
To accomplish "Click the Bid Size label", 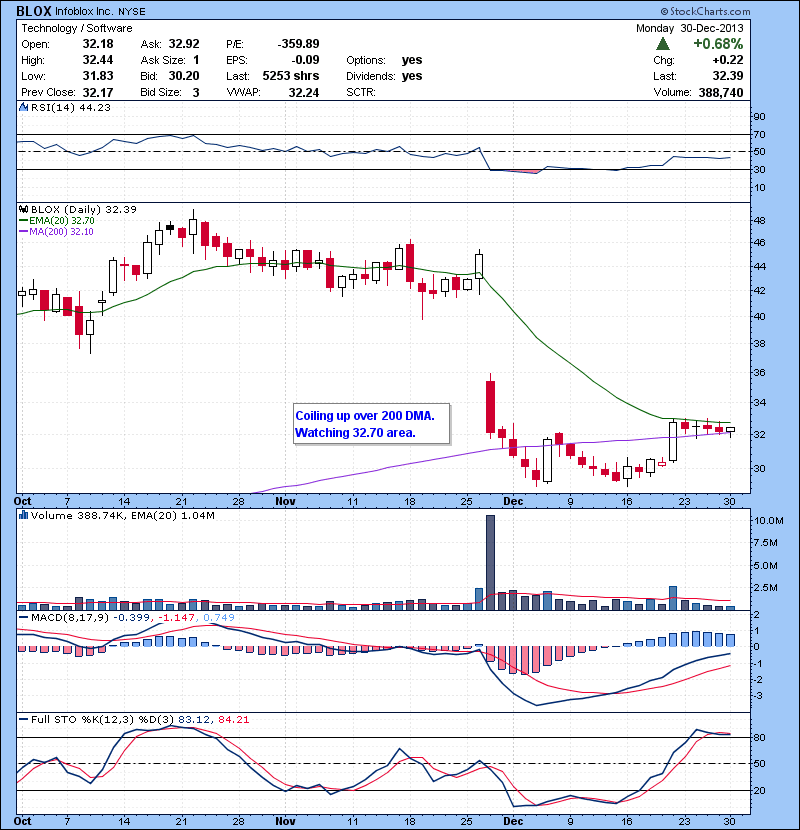I will [161, 93].
